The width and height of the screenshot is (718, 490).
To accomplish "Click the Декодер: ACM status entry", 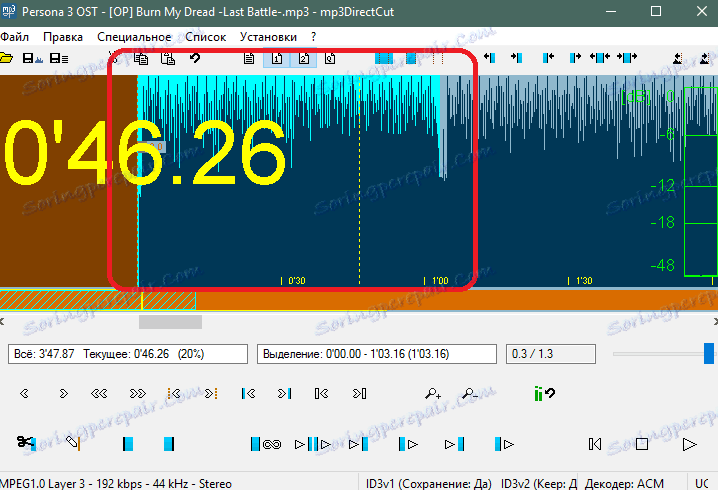I will 624,484.
